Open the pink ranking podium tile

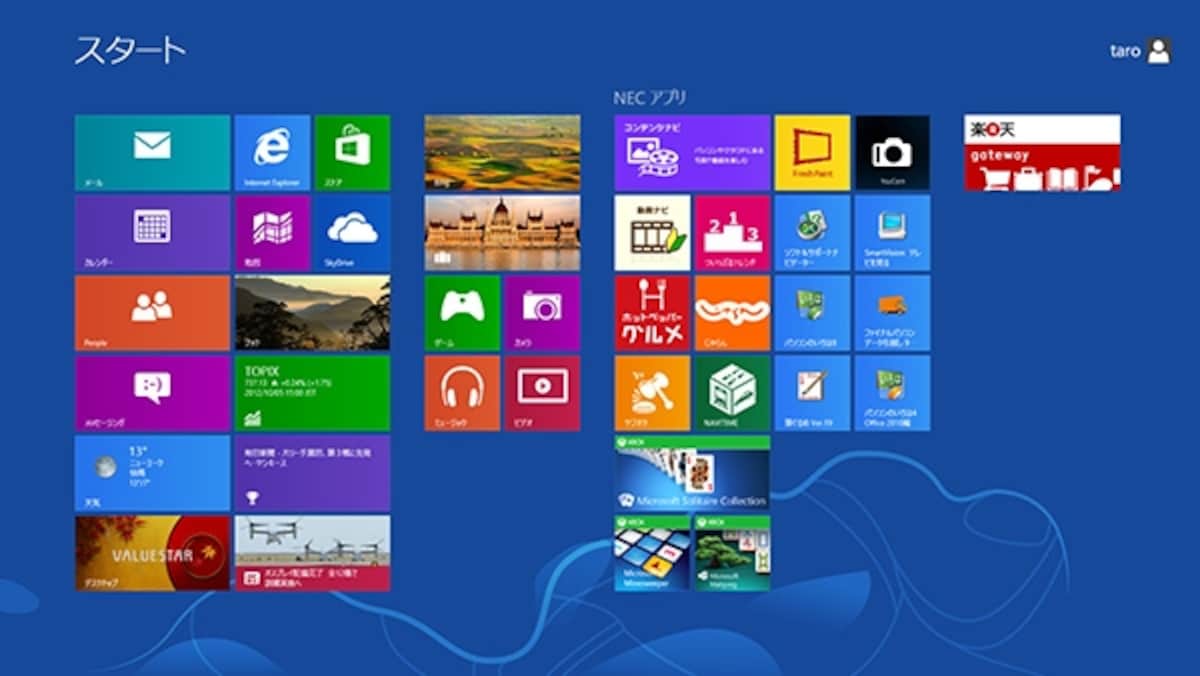tap(732, 232)
